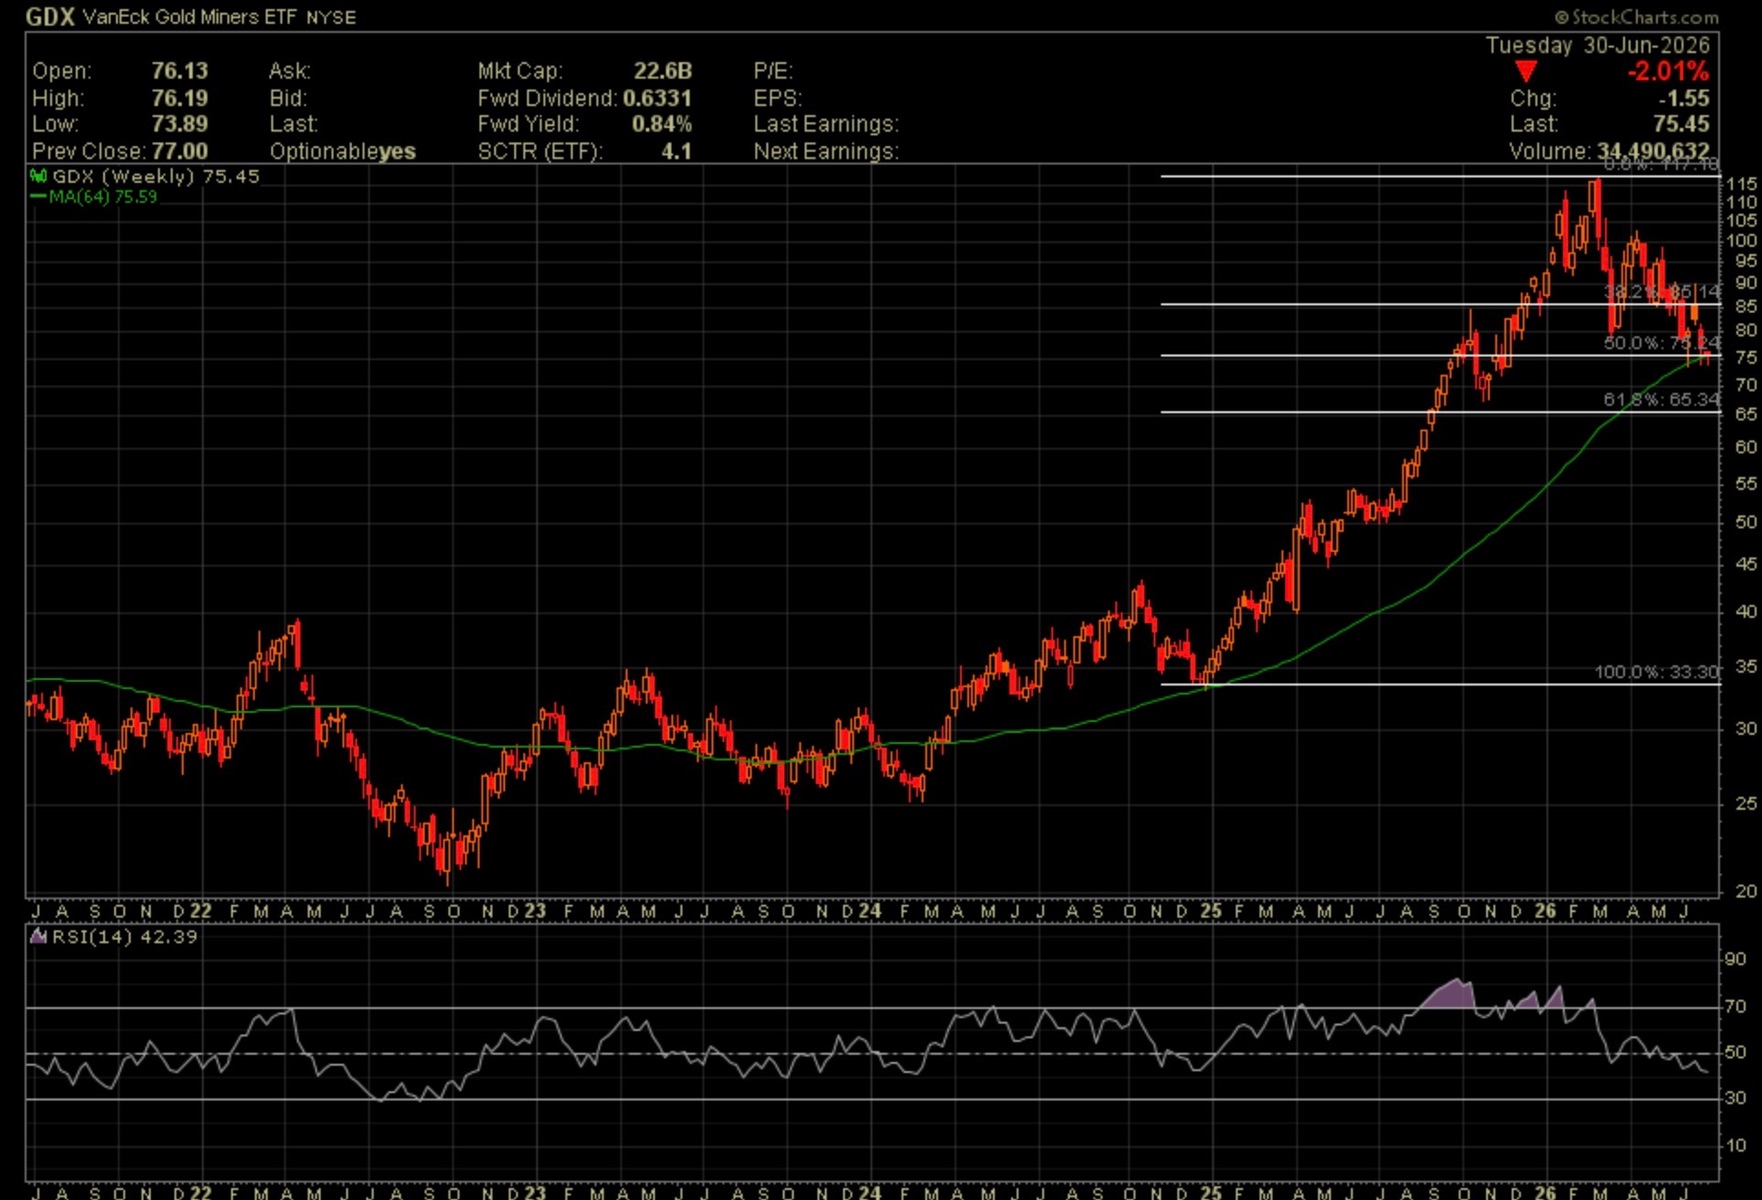The width and height of the screenshot is (1762, 1200).
Task: Click the 80 price axis label
Action: (x=1746, y=331)
